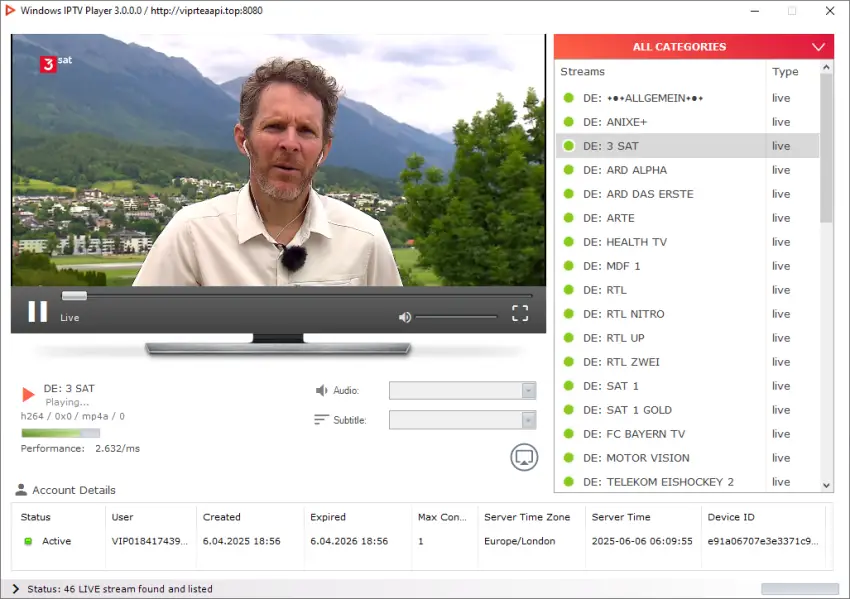Image resolution: width=850 pixels, height=599 pixels.
Task: Click the stream list scrollbar thumb
Action: click(826, 147)
